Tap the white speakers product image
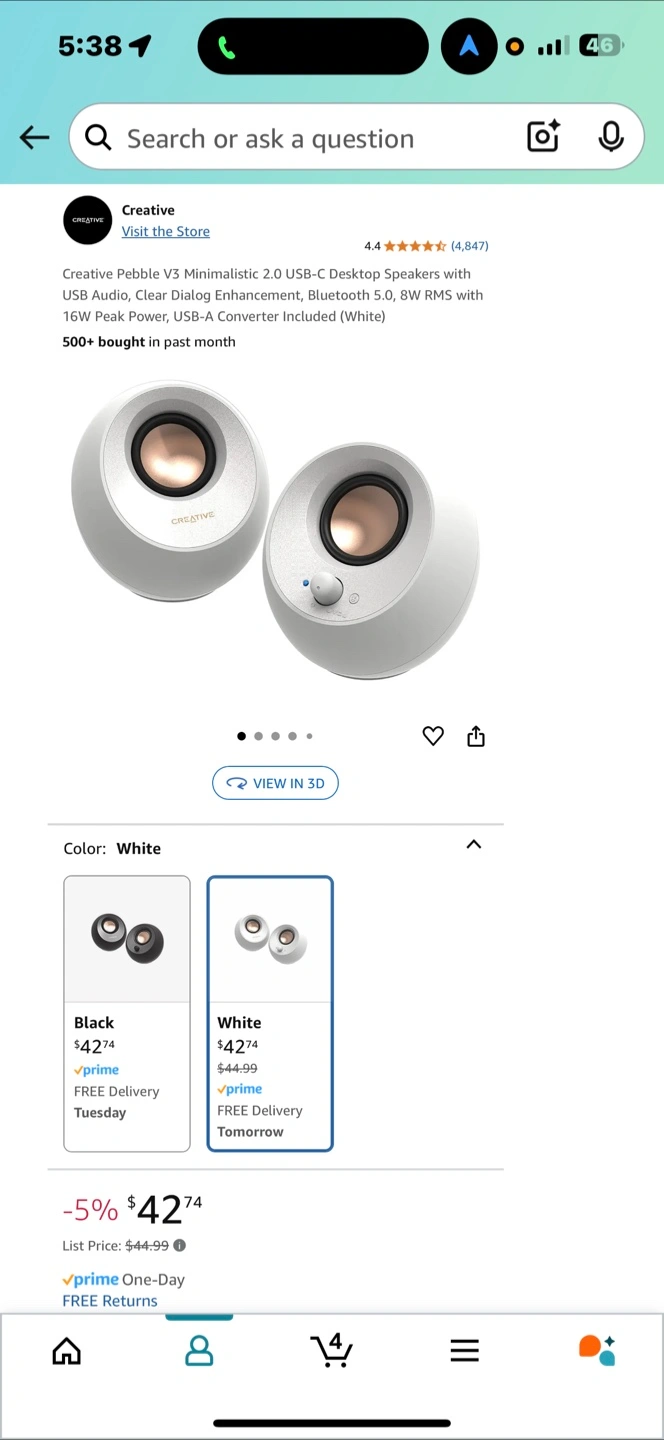Image resolution: width=664 pixels, height=1440 pixels. click(x=275, y=530)
